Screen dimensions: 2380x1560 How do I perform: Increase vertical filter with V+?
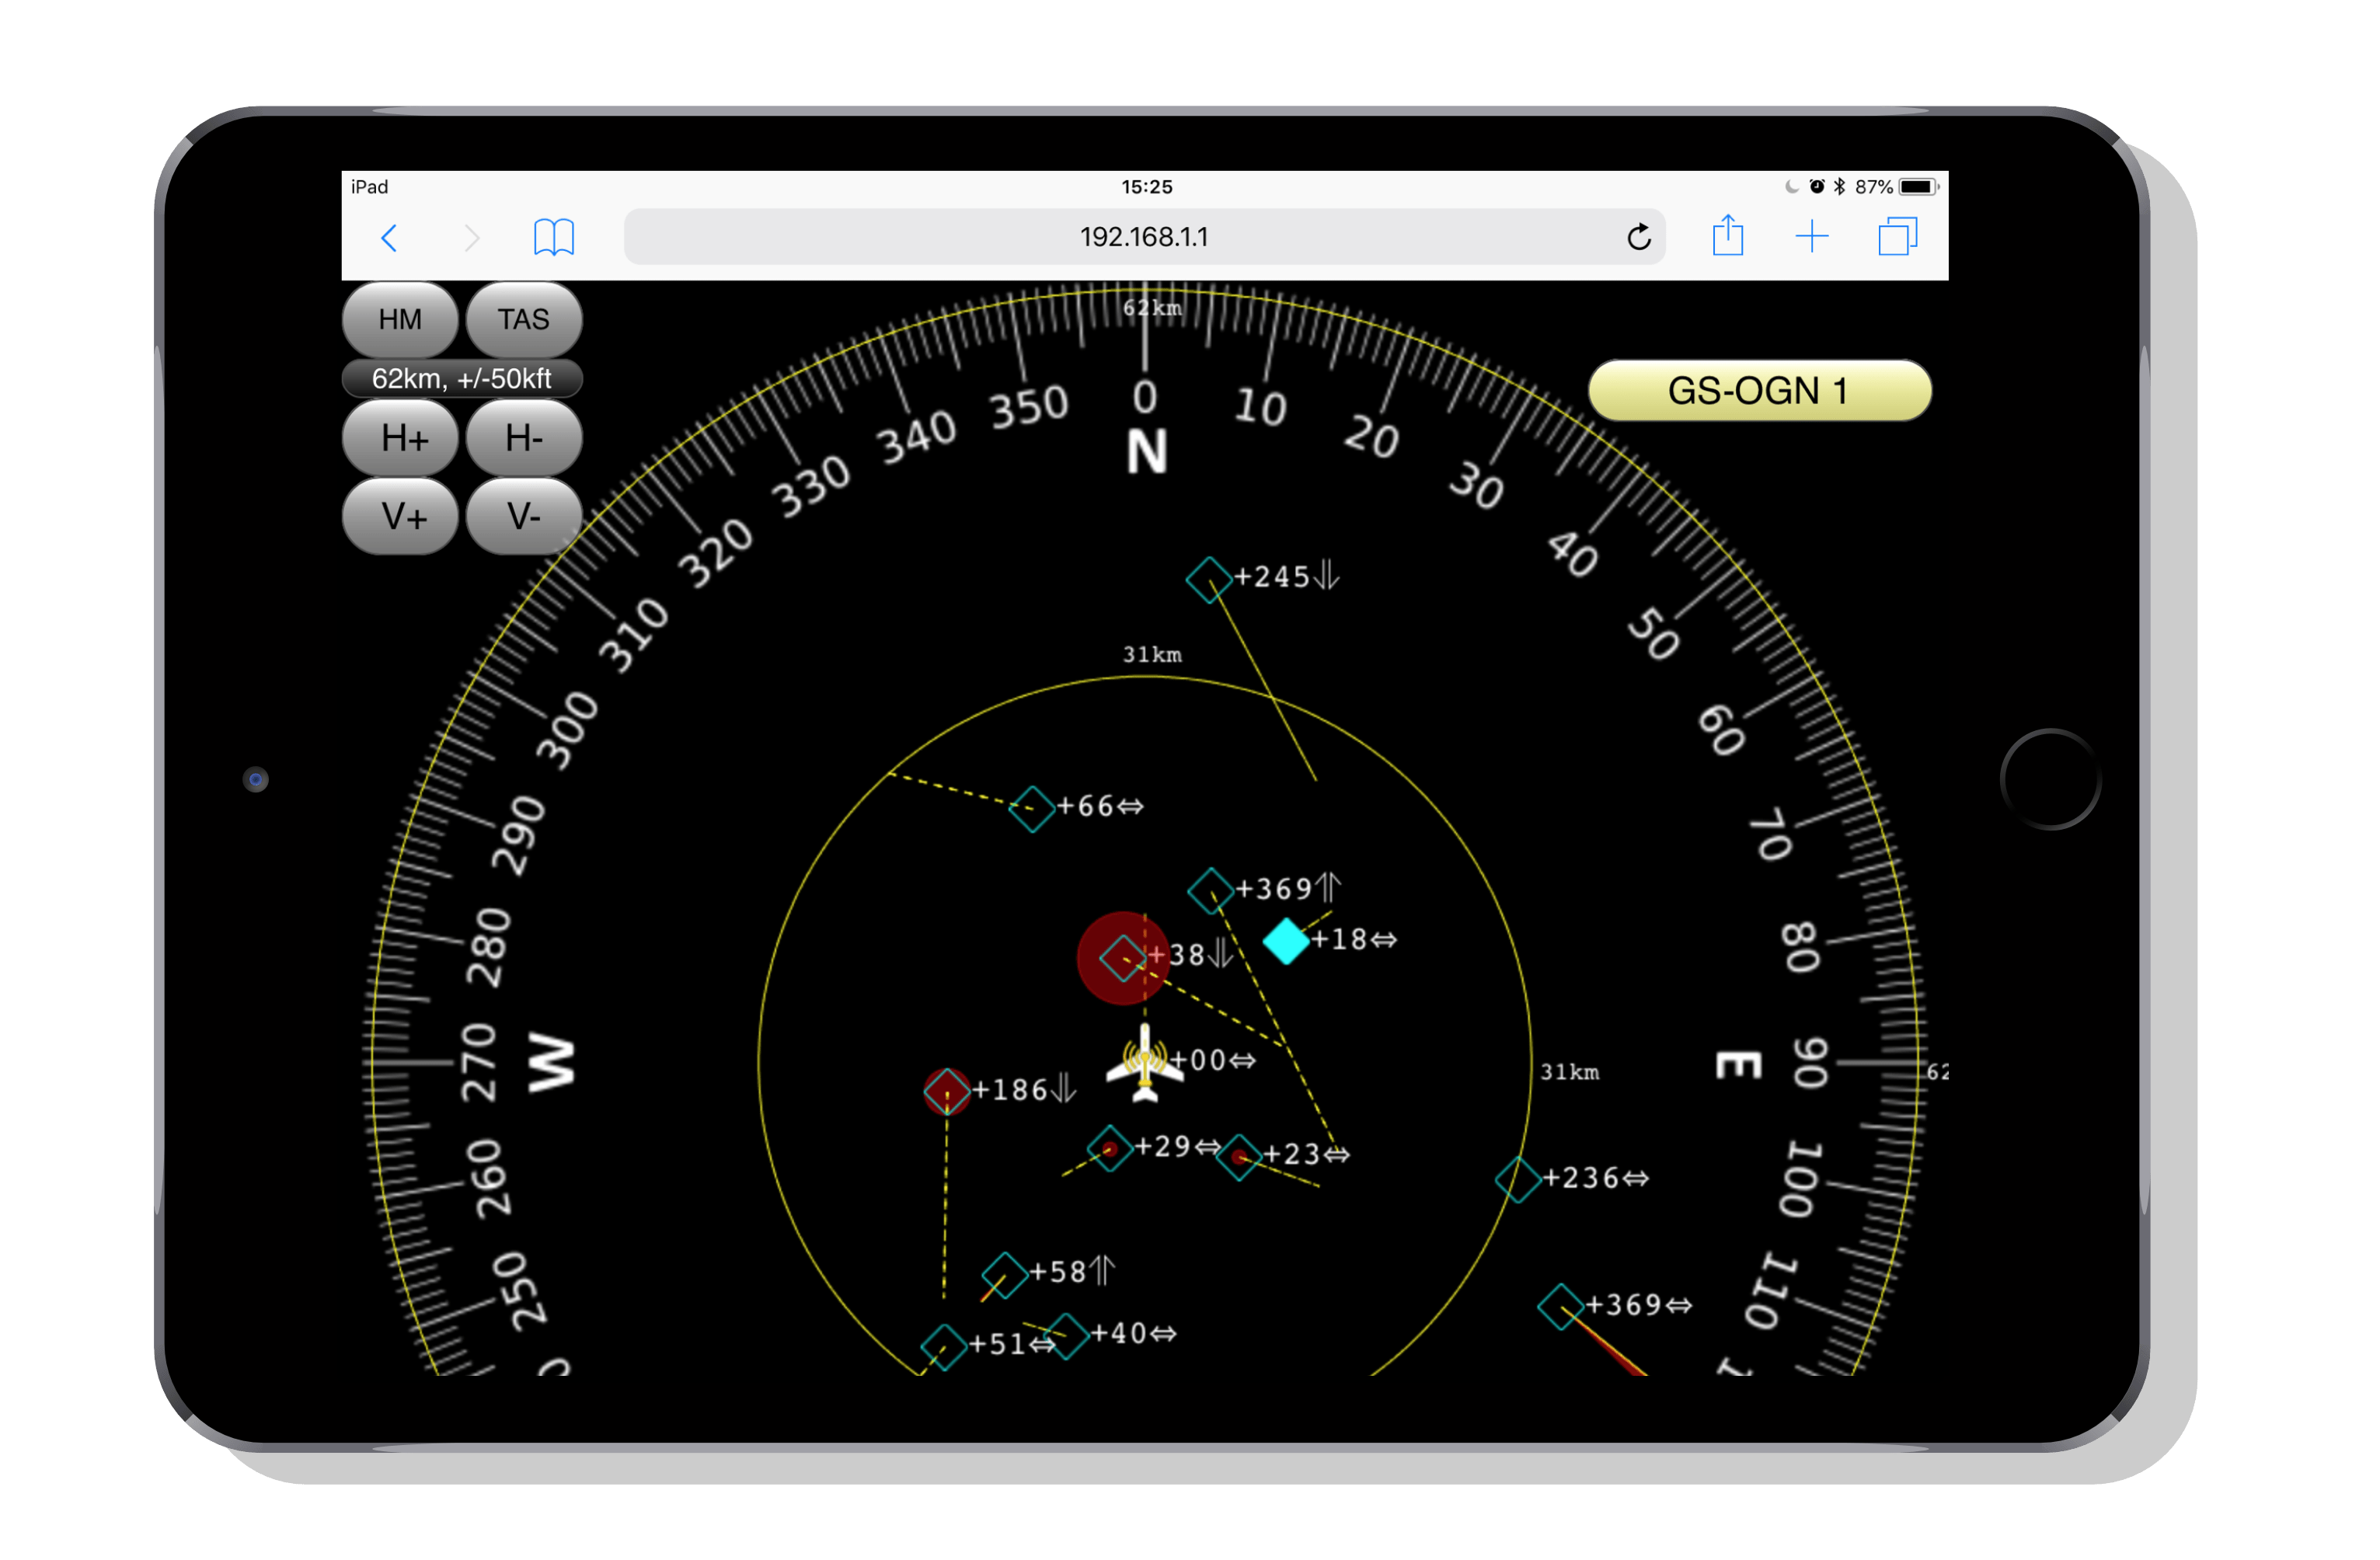400,517
